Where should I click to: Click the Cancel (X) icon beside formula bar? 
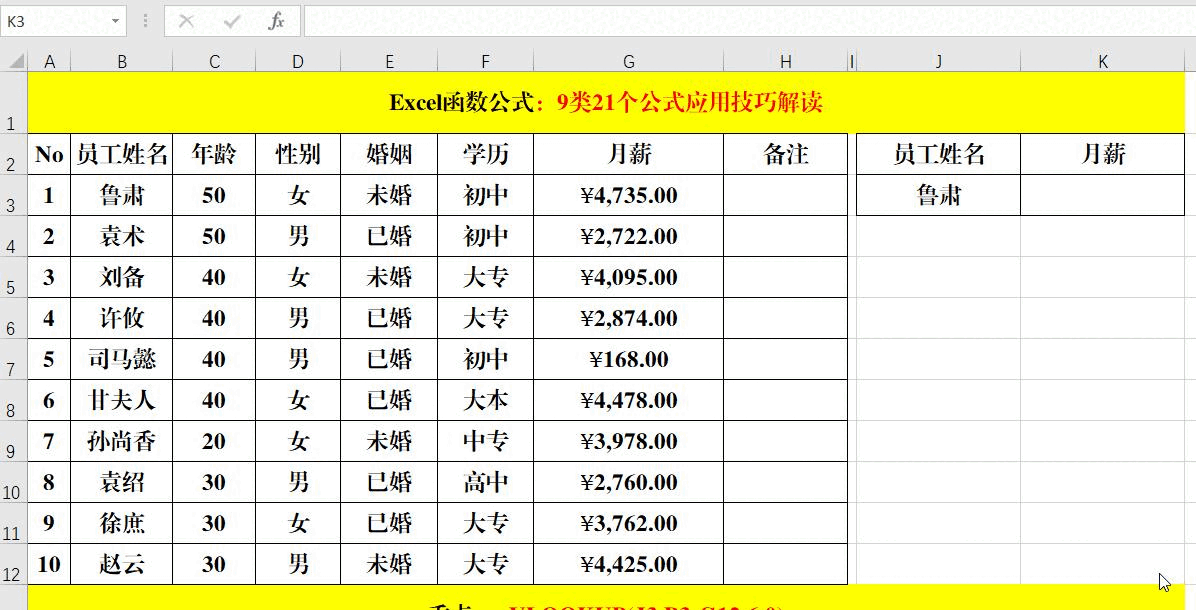(184, 20)
